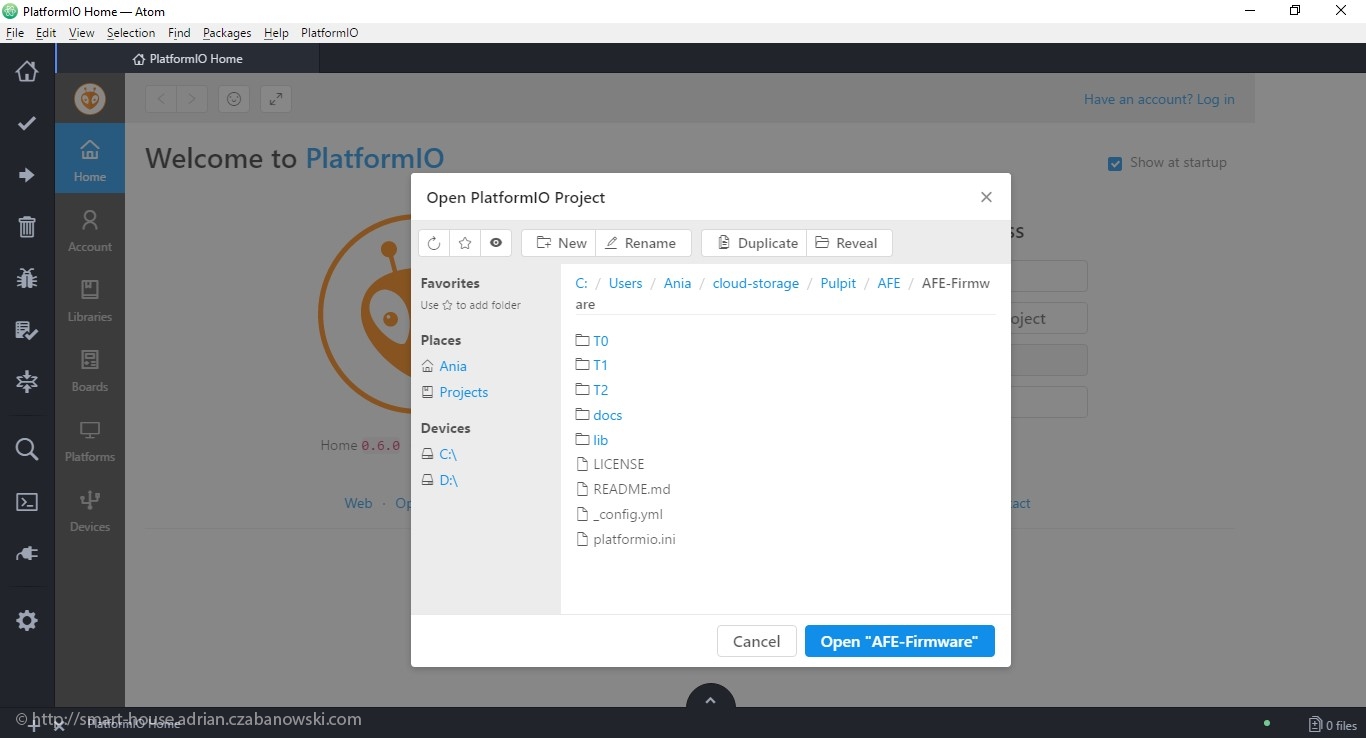The width and height of the screenshot is (1366, 738).
Task: Open the PlatformIO menu
Action: click(x=330, y=33)
